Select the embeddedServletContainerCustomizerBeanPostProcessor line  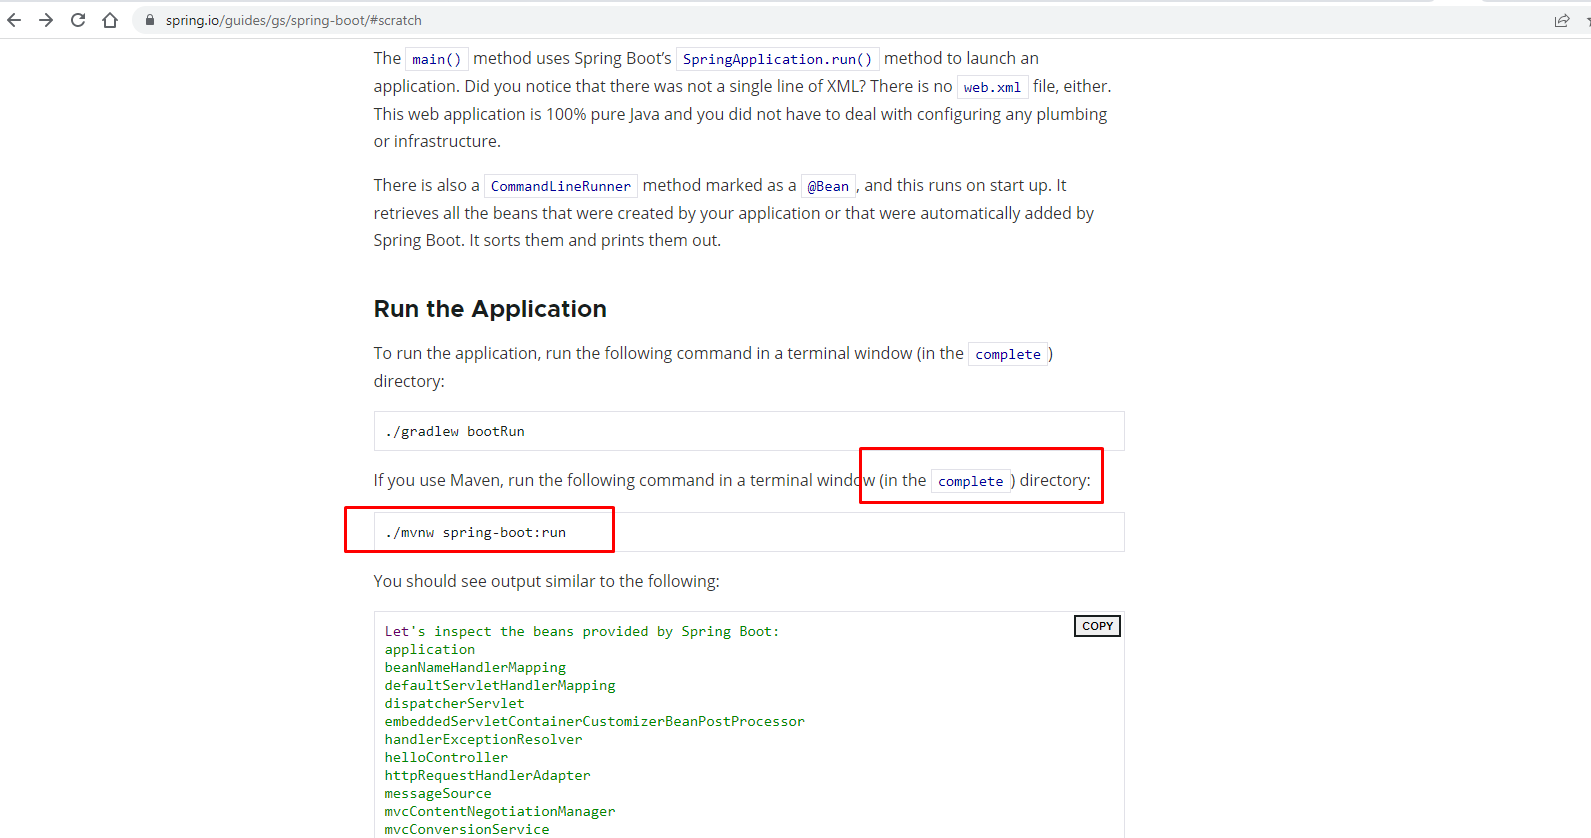pos(595,721)
